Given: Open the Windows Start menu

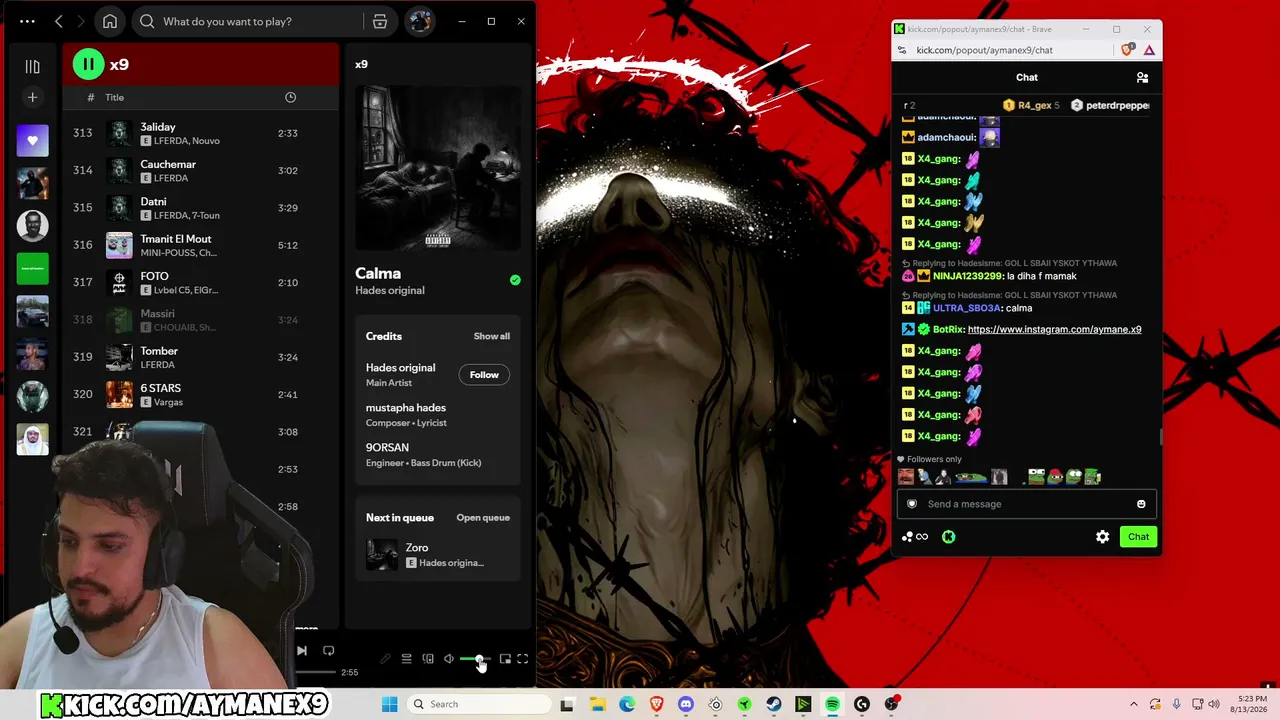Looking at the screenshot, I should (x=390, y=704).
